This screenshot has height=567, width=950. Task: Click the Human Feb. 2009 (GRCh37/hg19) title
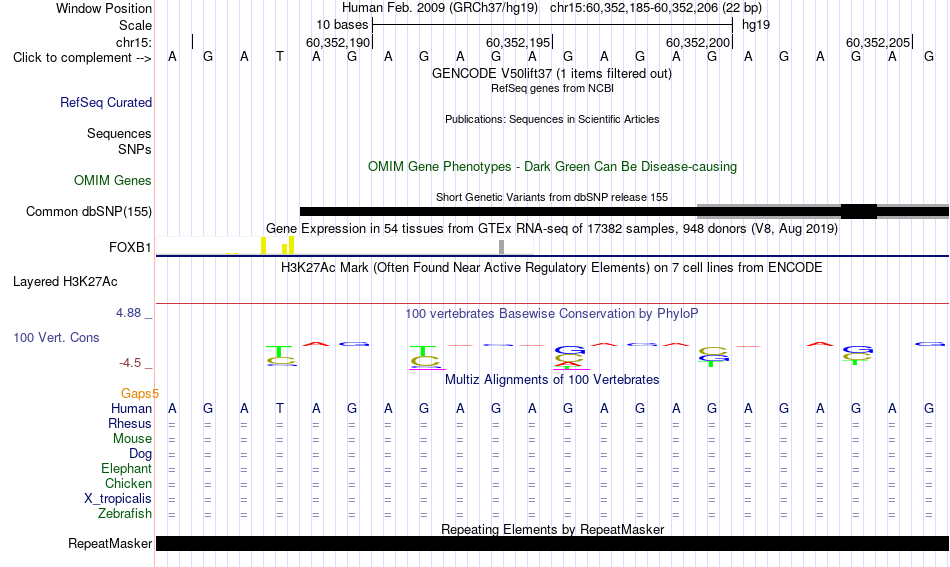tap(440, 8)
